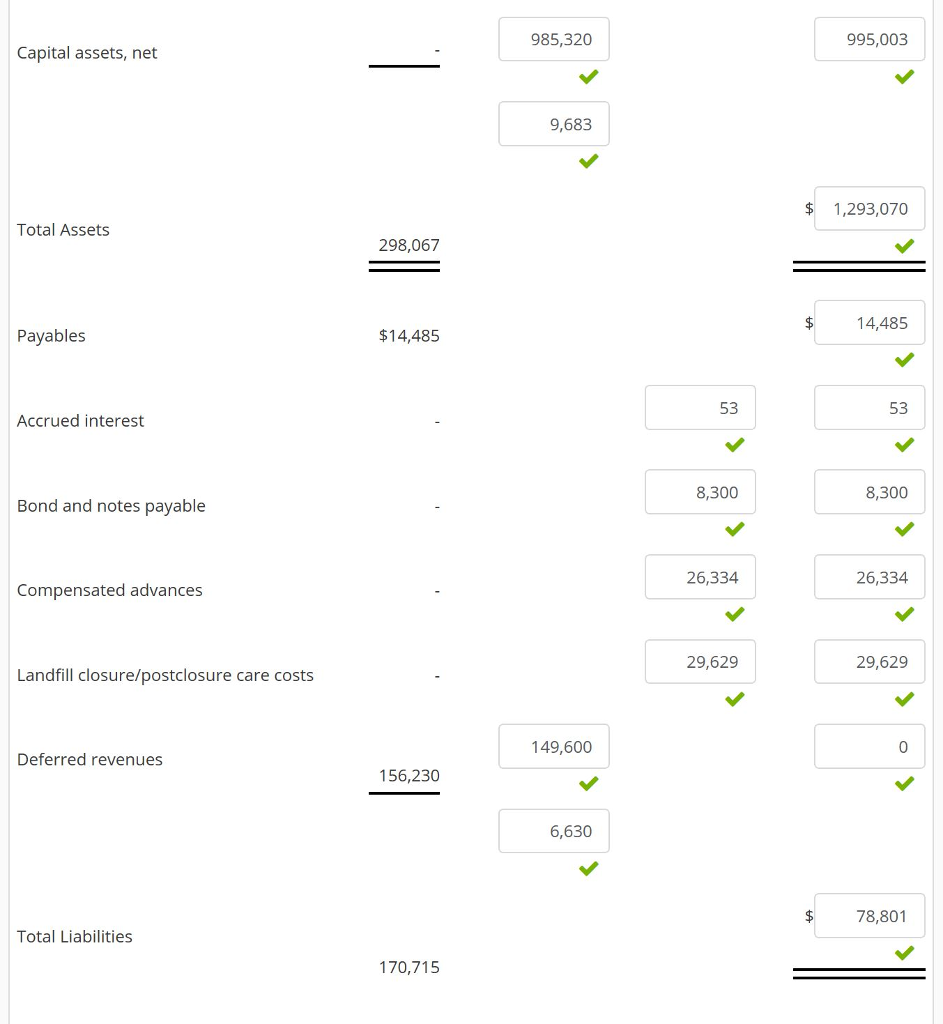Click the 9,683 input field

coord(554,124)
